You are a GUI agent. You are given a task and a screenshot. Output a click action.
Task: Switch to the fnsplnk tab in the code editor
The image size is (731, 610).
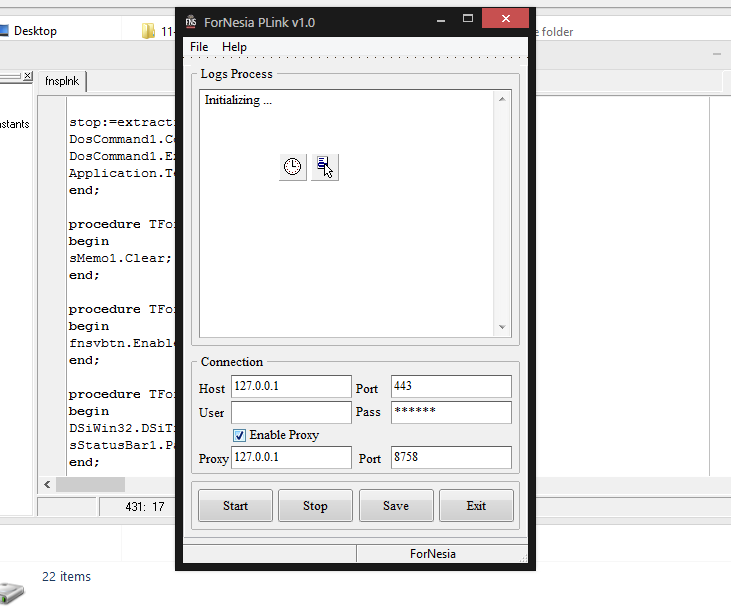tap(62, 81)
